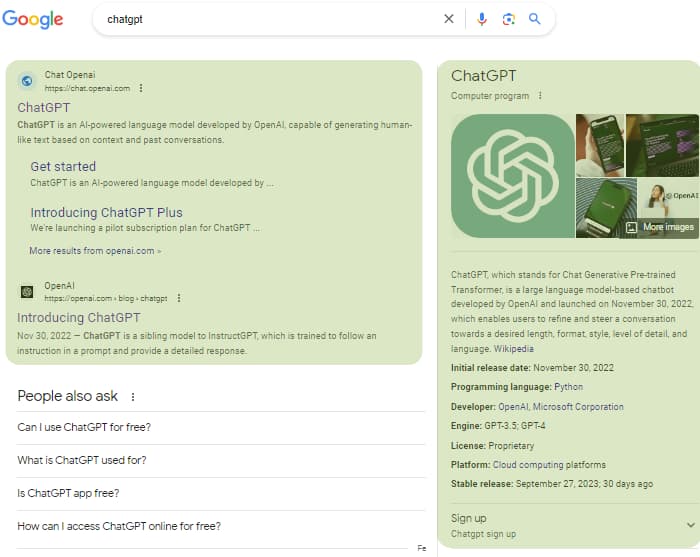Open the Wikipedia link in description
700x557 pixels.
coord(514,349)
